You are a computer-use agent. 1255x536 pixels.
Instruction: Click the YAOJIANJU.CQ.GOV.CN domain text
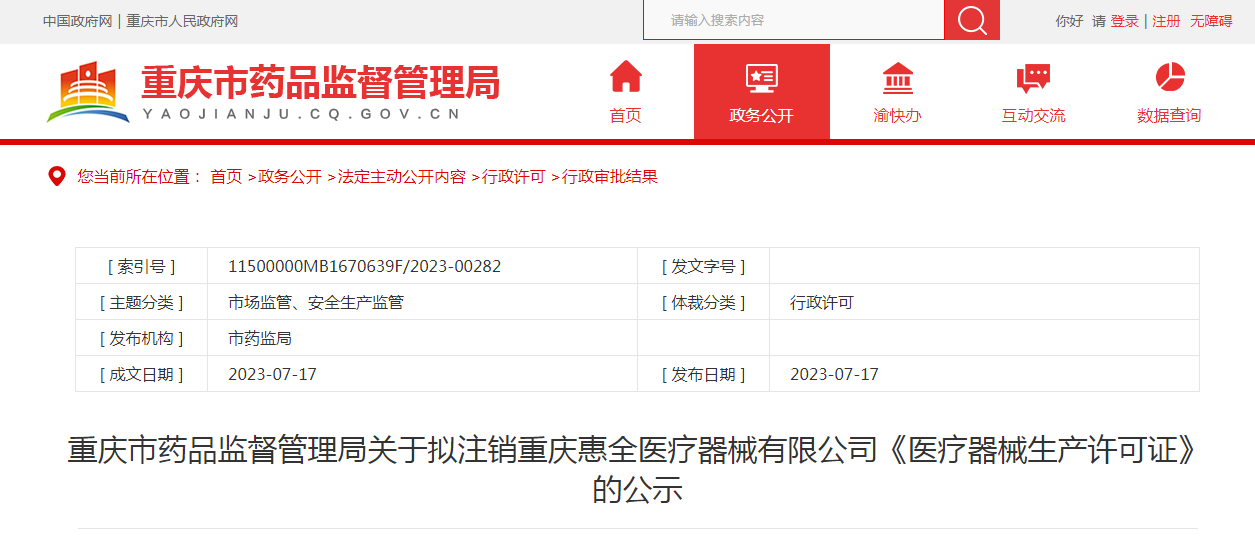(301, 114)
